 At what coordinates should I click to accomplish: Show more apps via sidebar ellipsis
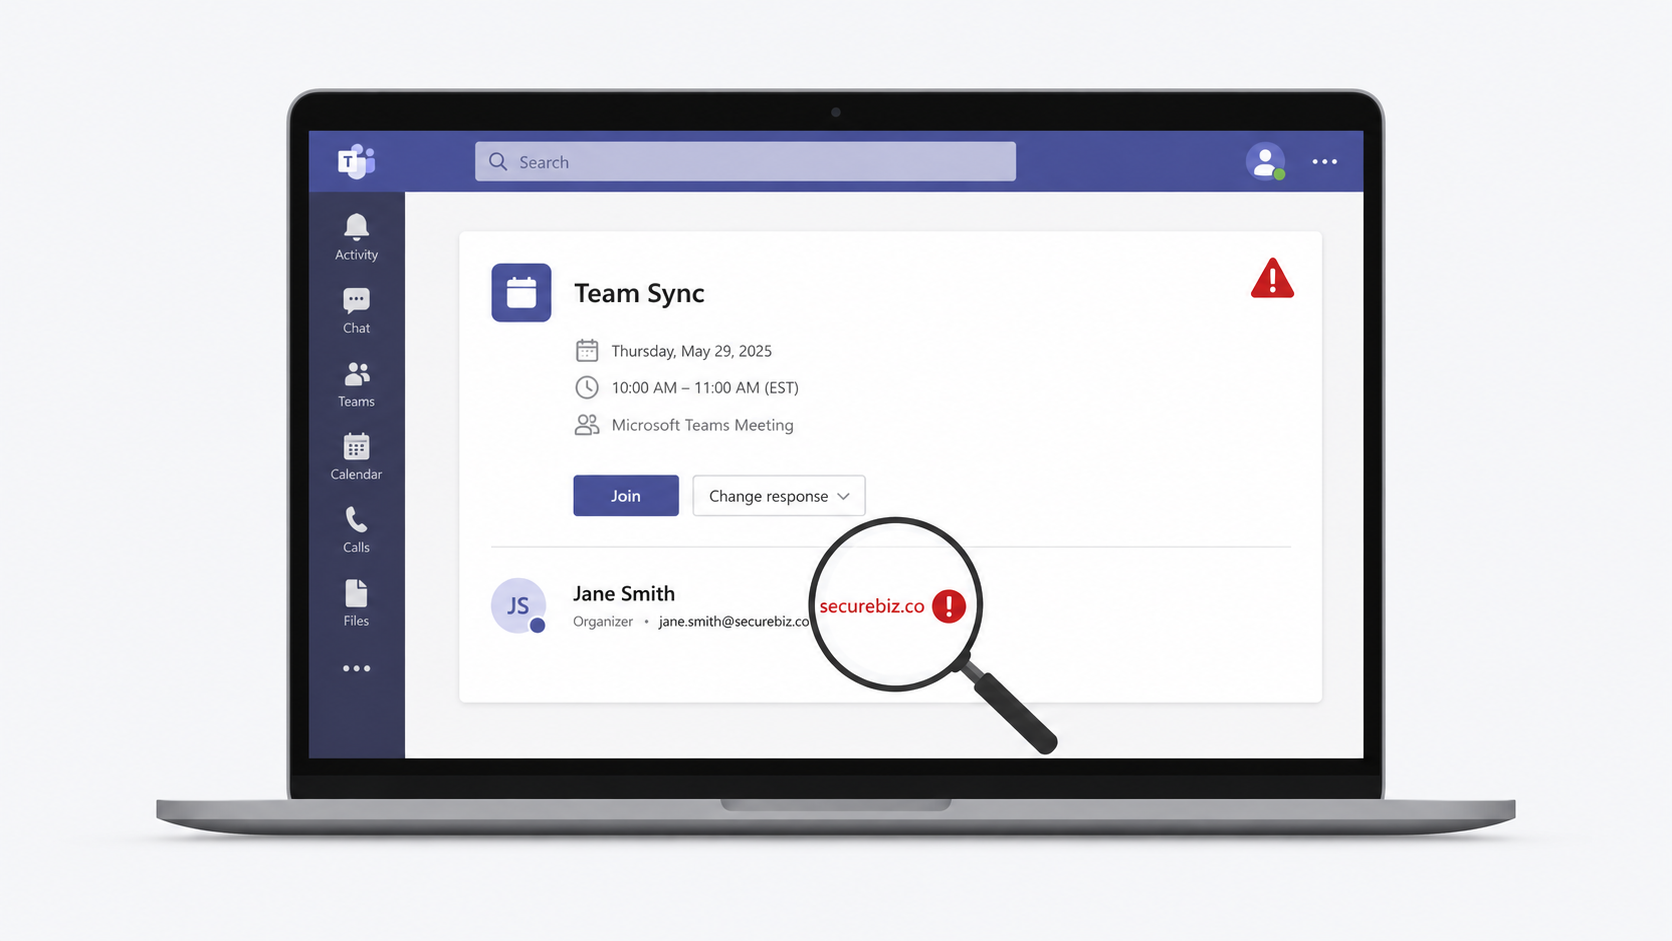(x=356, y=668)
